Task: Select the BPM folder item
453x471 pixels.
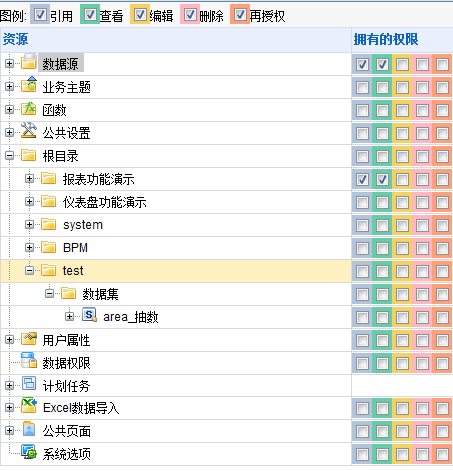Action: pyautogui.click(x=75, y=248)
